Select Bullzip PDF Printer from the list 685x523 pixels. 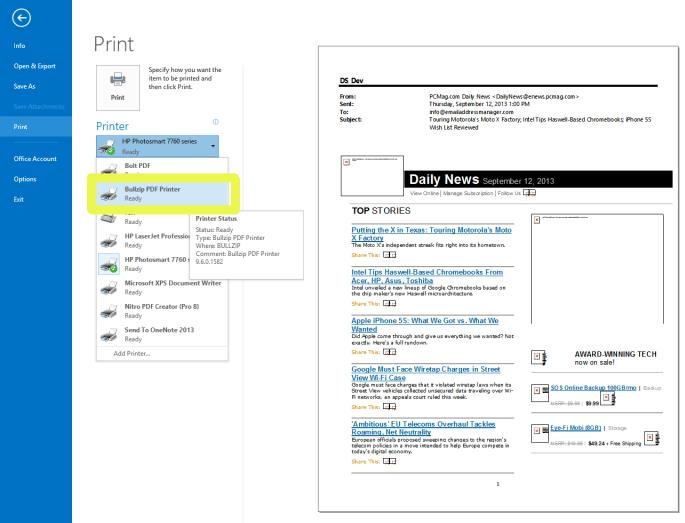162,194
